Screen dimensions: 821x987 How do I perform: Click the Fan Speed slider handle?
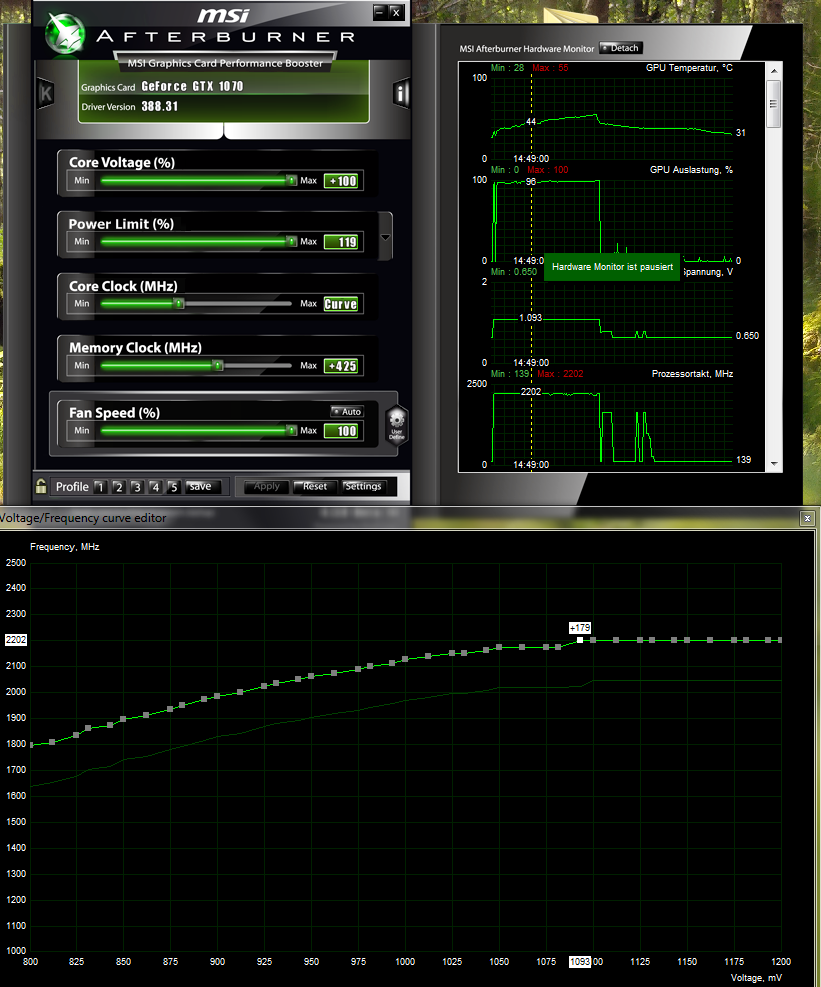coord(292,431)
